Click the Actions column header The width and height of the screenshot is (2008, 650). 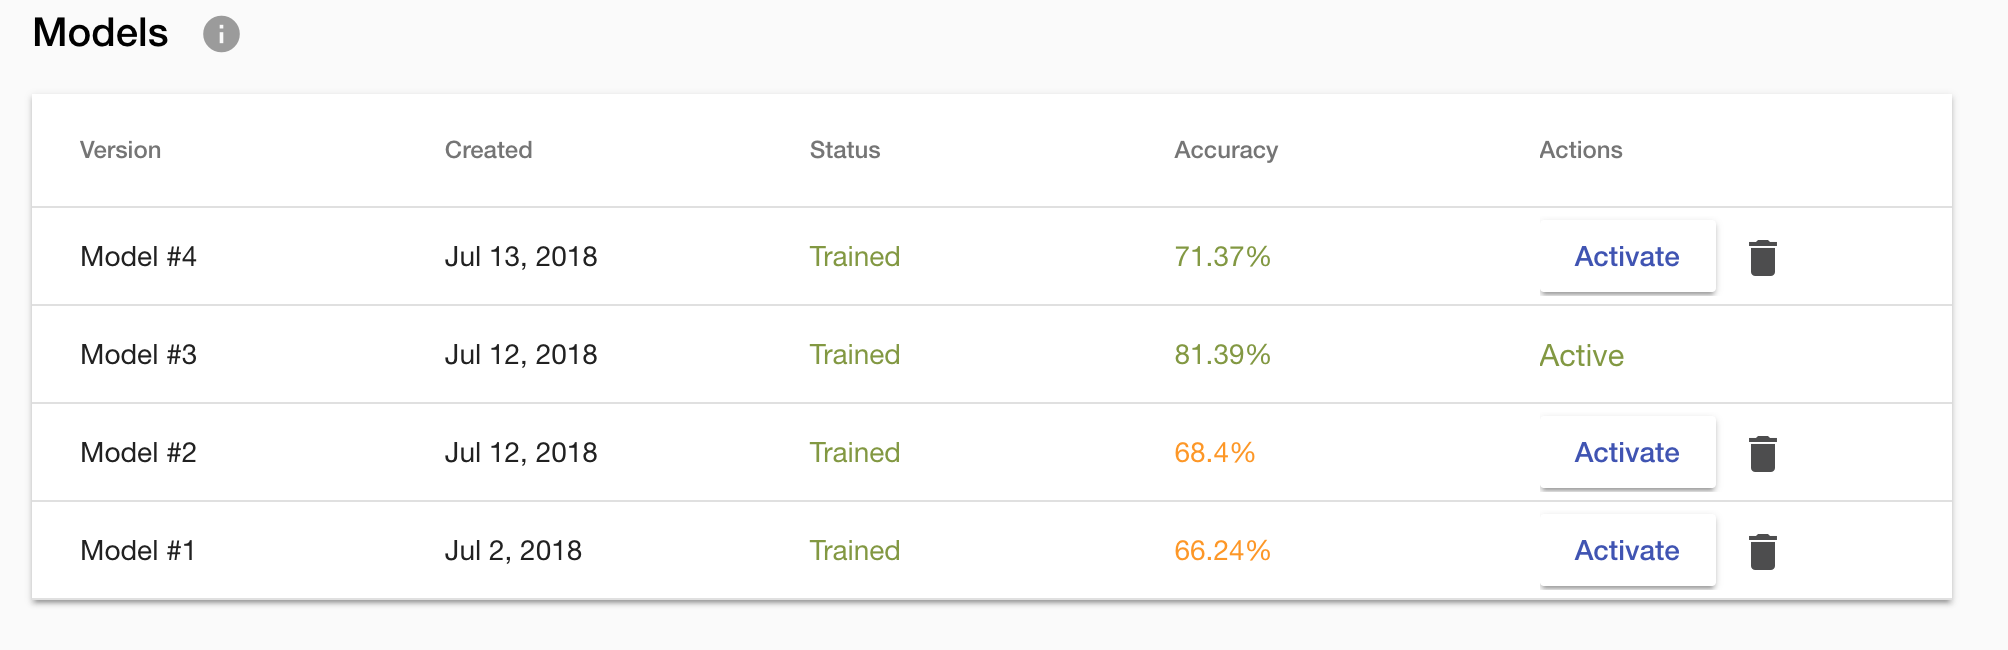click(1580, 150)
